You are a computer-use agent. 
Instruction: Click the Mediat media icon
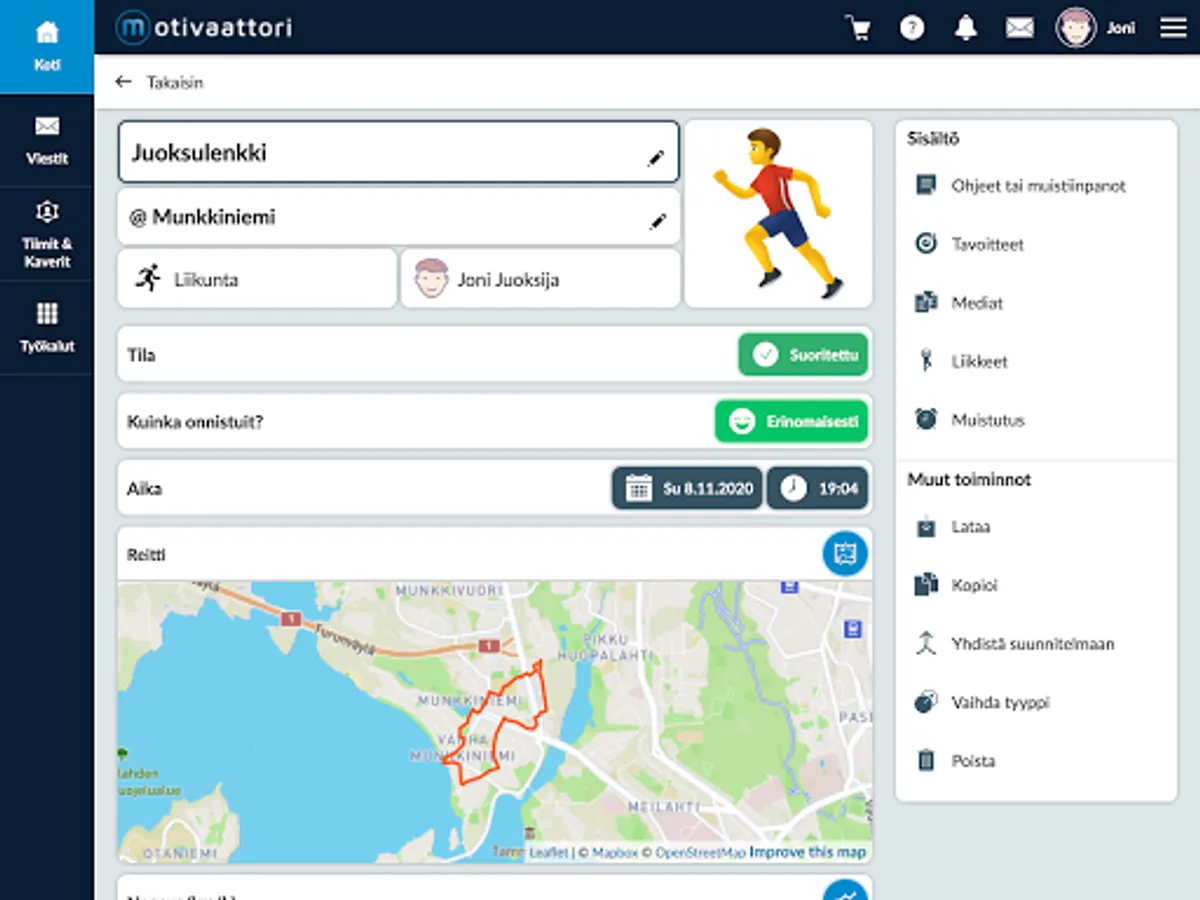(926, 302)
